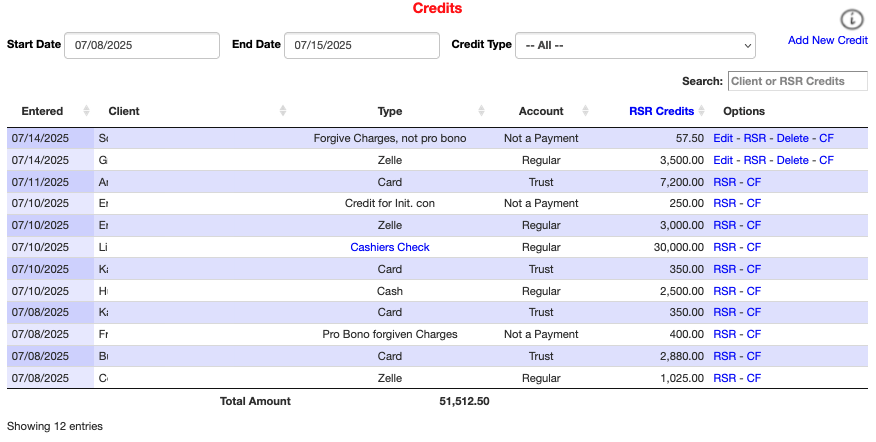Select the 07/11/2025 date cell
Image resolution: width=876 pixels, height=442 pixels.
50,182
